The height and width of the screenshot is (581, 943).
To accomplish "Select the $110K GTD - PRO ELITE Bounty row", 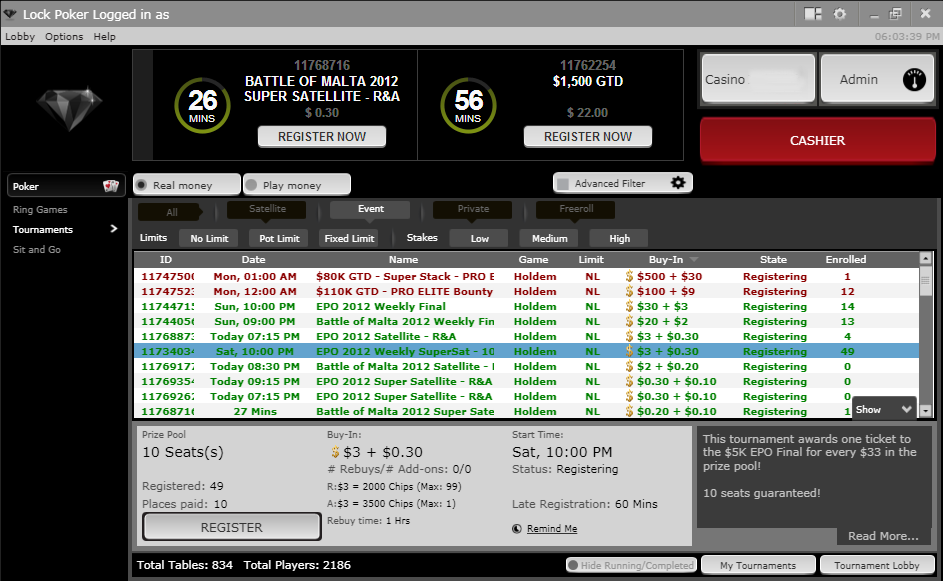I will [x=526, y=291].
